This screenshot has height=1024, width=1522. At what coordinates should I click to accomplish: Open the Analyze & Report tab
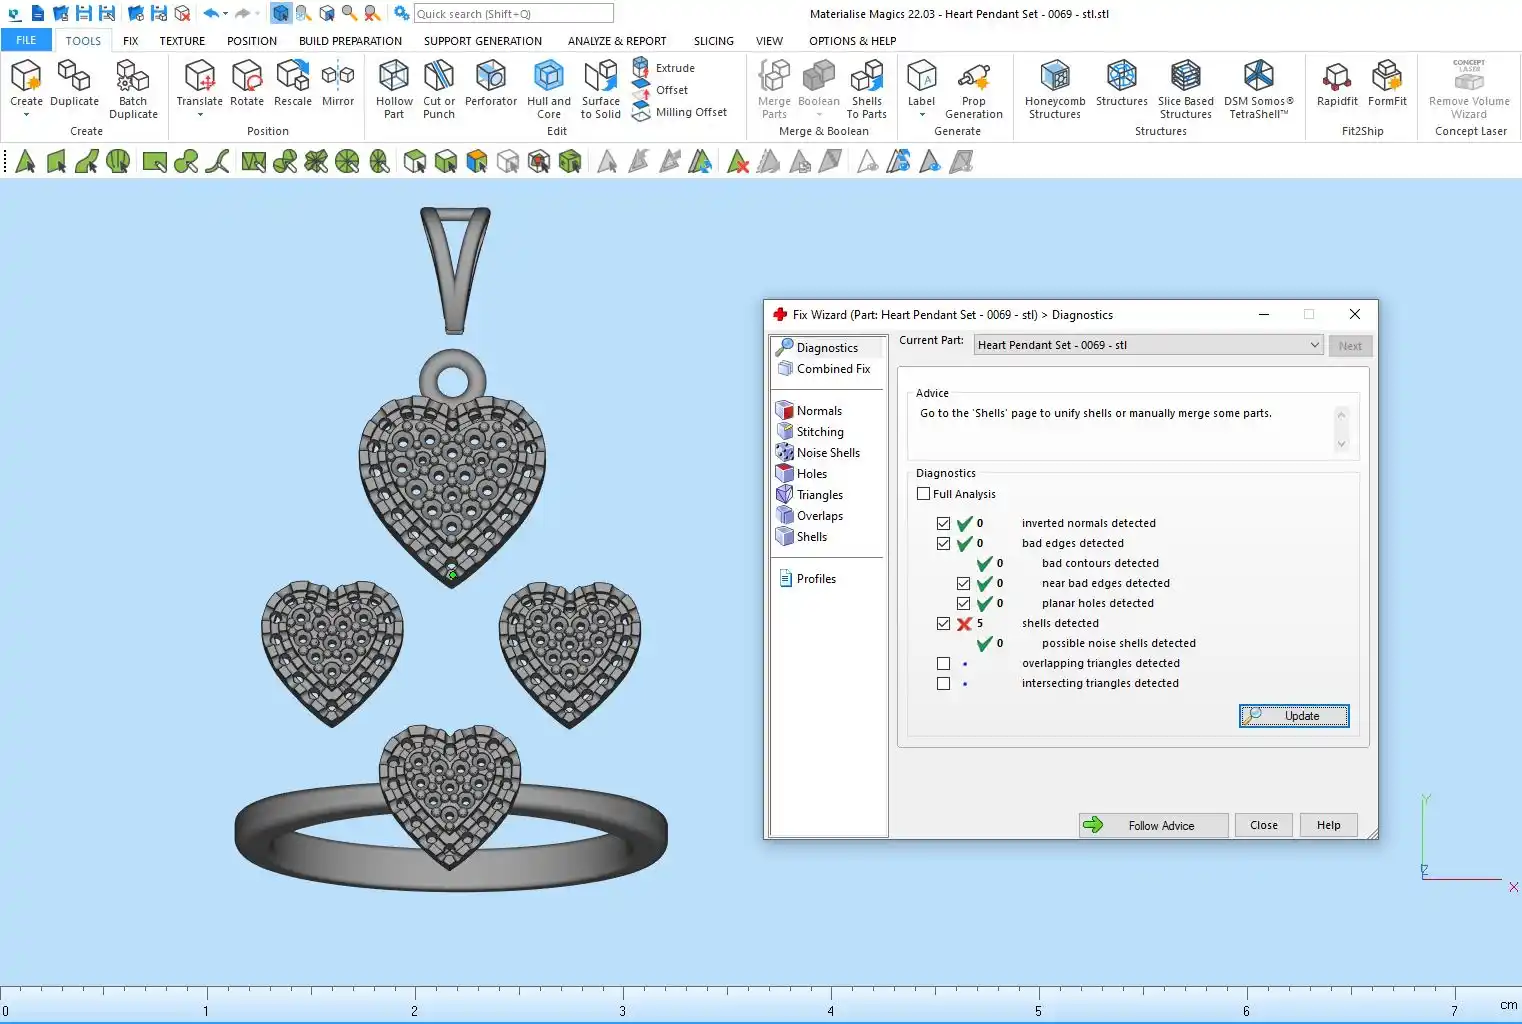coord(616,41)
